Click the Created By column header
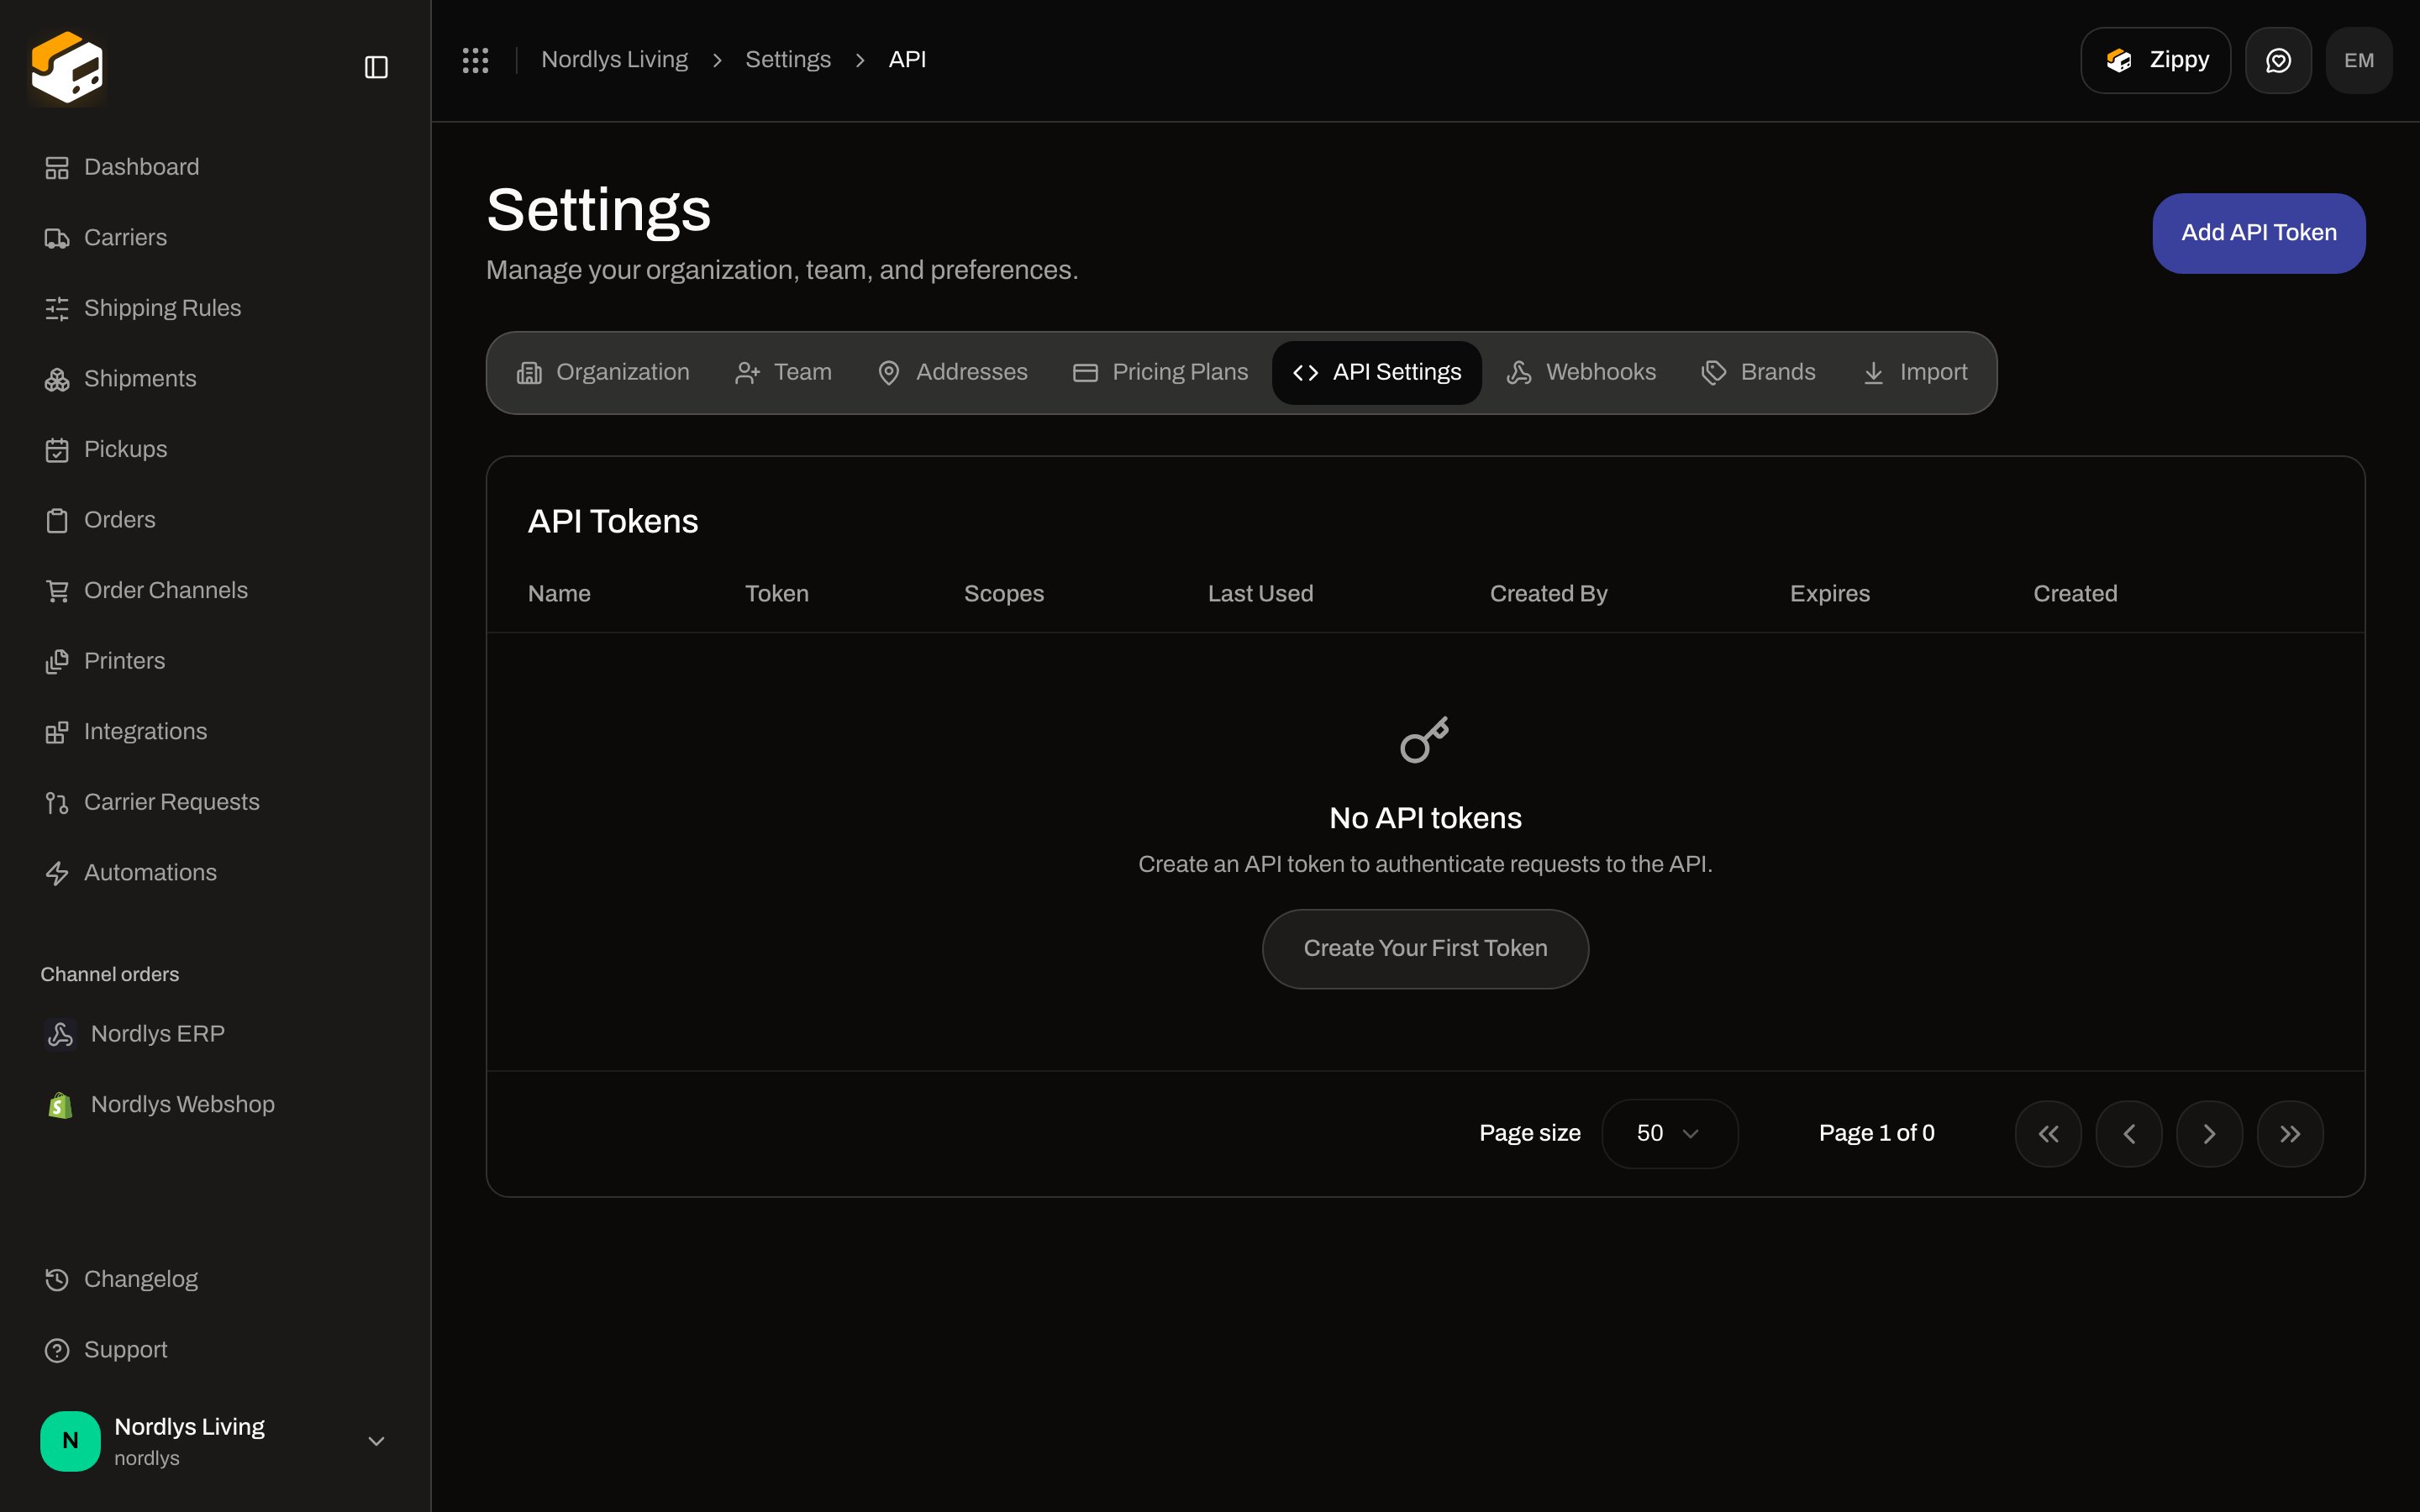The height and width of the screenshot is (1512, 2420). click(x=1548, y=594)
